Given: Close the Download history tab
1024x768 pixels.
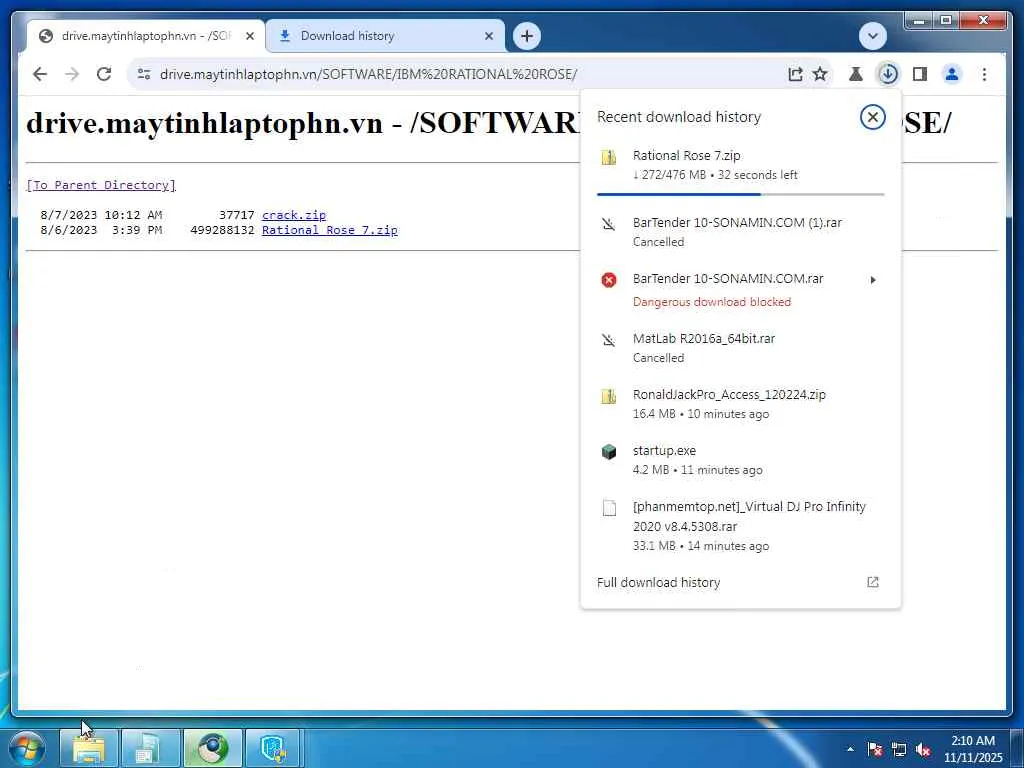Looking at the screenshot, I should 488,37.
